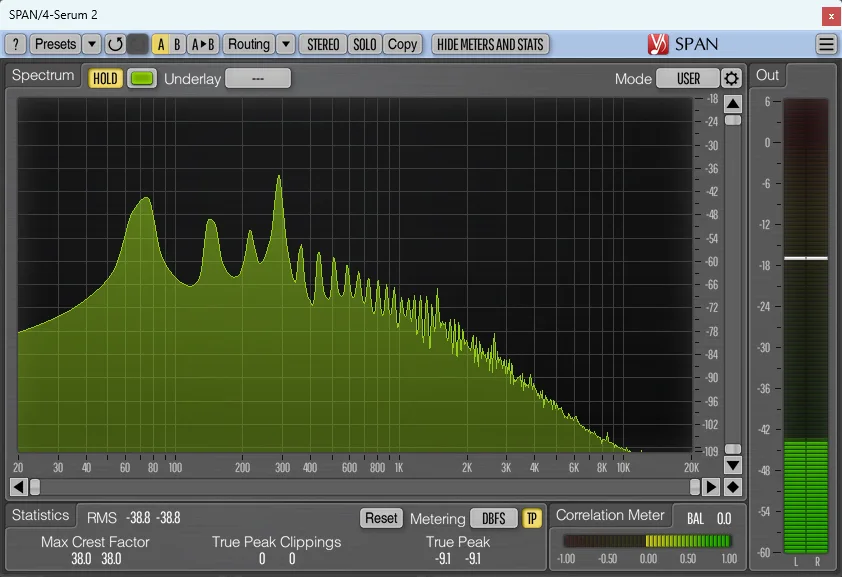
Task: Toggle SOLO monitoring on
Action: 364,44
